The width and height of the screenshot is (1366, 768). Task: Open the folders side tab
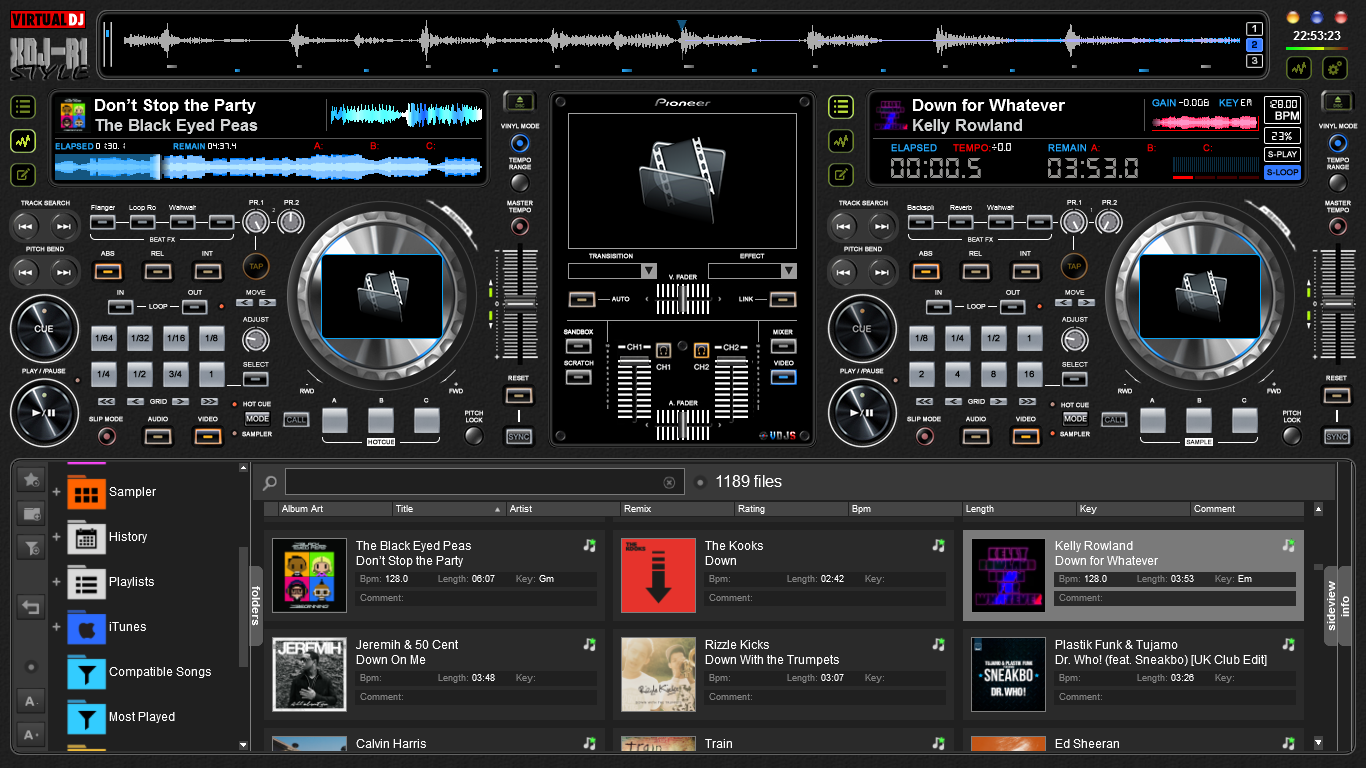click(256, 605)
